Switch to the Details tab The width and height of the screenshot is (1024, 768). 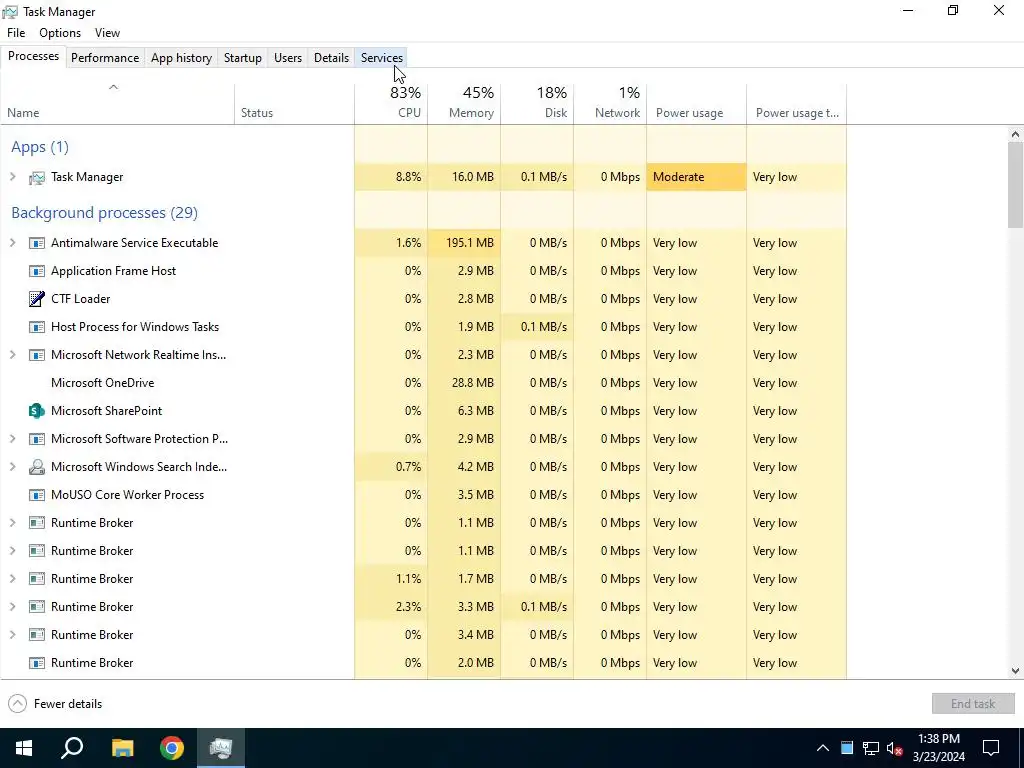pyautogui.click(x=331, y=57)
